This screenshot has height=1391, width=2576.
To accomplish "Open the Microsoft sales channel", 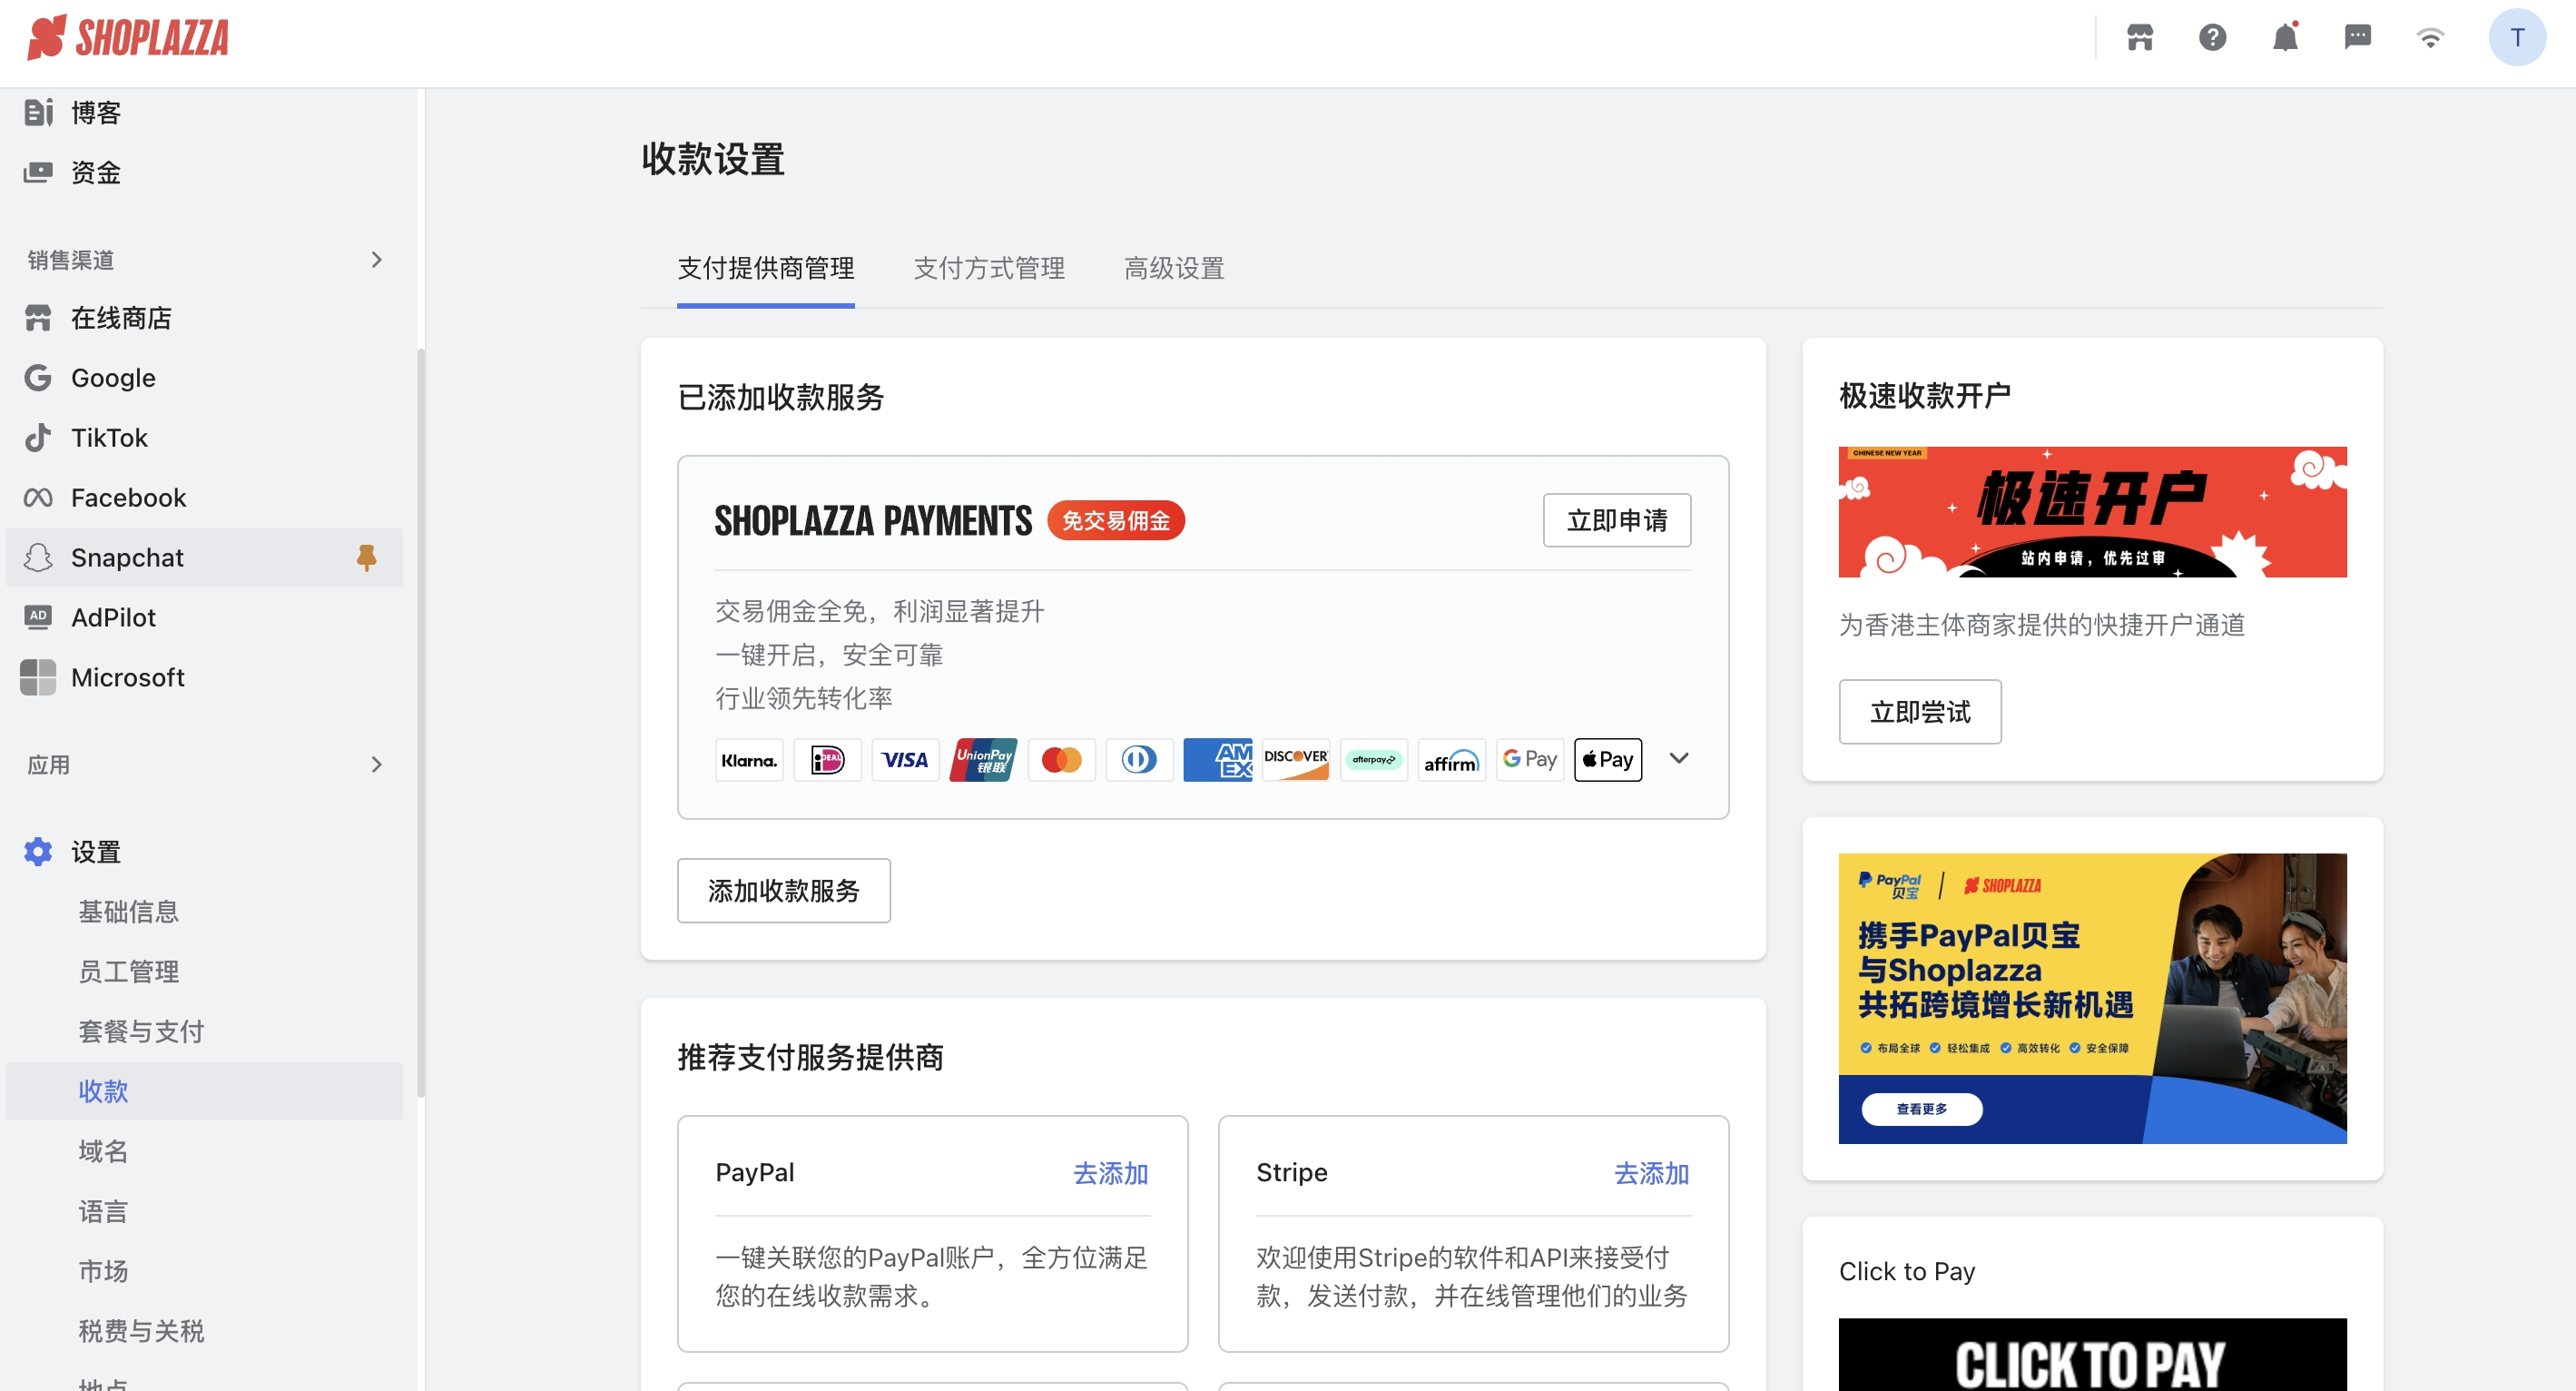I will tap(127, 677).
